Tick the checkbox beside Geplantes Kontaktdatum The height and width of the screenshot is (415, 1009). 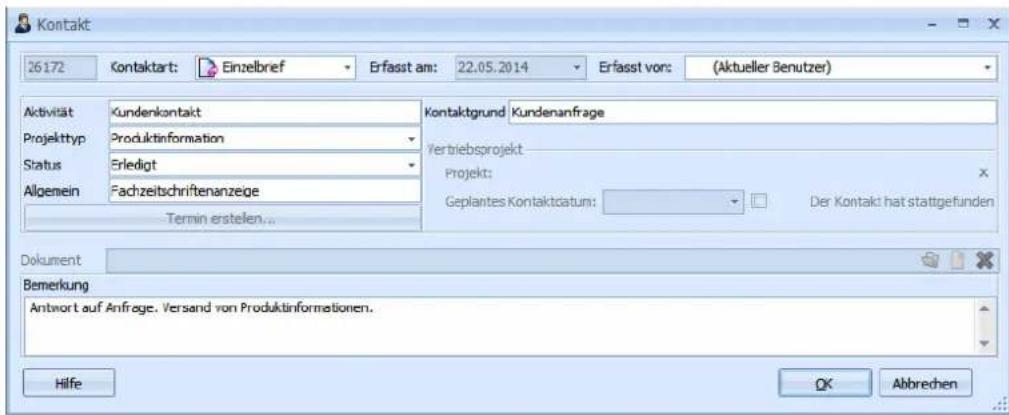(x=760, y=201)
